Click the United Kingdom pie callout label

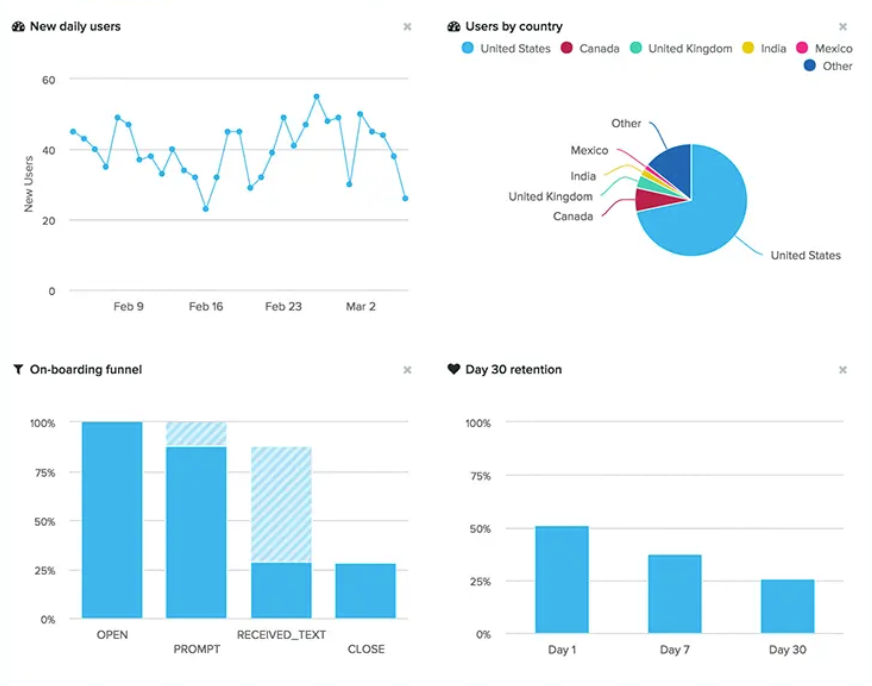[551, 197]
